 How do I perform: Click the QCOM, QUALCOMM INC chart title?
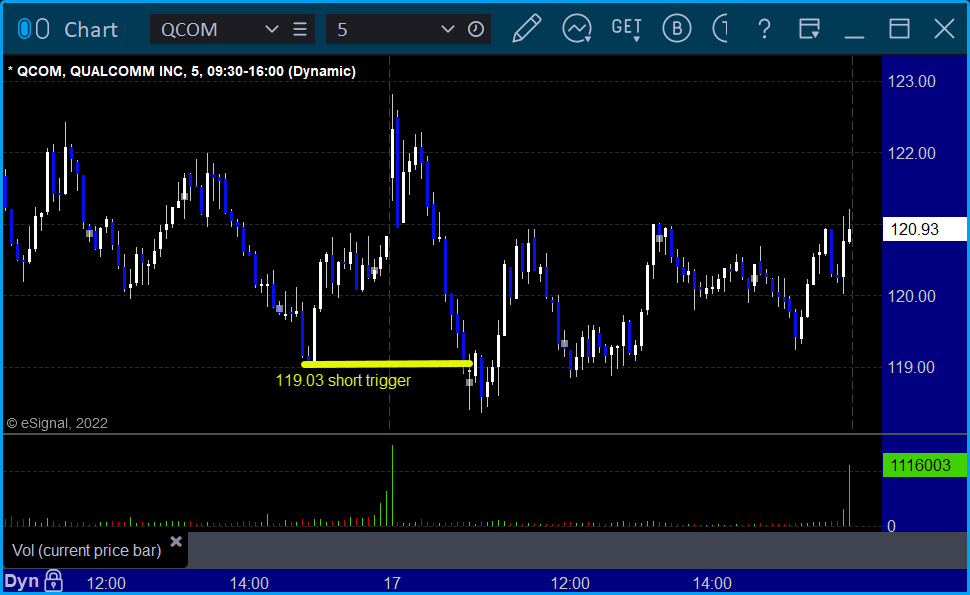click(182, 71)
